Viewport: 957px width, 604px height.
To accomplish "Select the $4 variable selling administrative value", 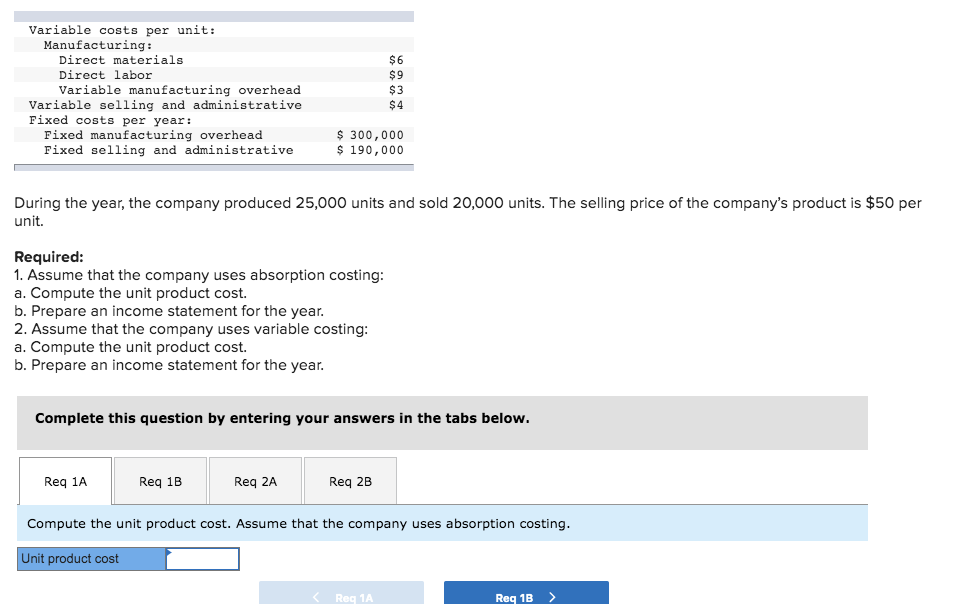I will click(x=394, y=104).
